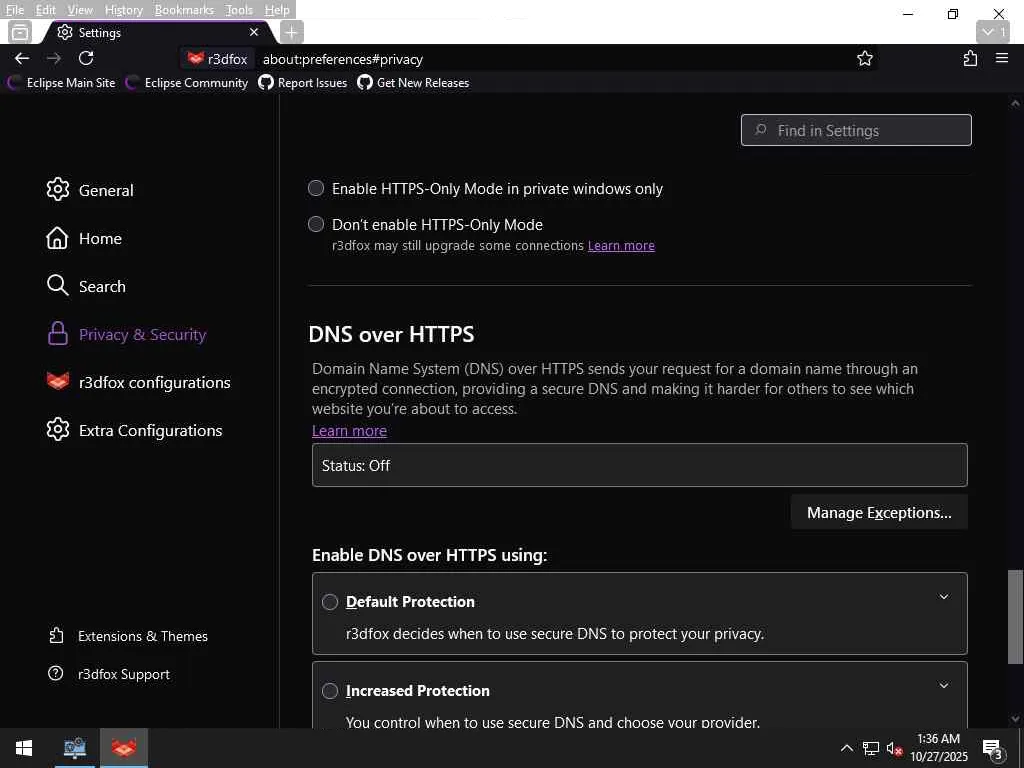The width and height of the screenshot is (1024, 768).
Task: Open the hamburger application menu
Action: (x=1002, y=59)
